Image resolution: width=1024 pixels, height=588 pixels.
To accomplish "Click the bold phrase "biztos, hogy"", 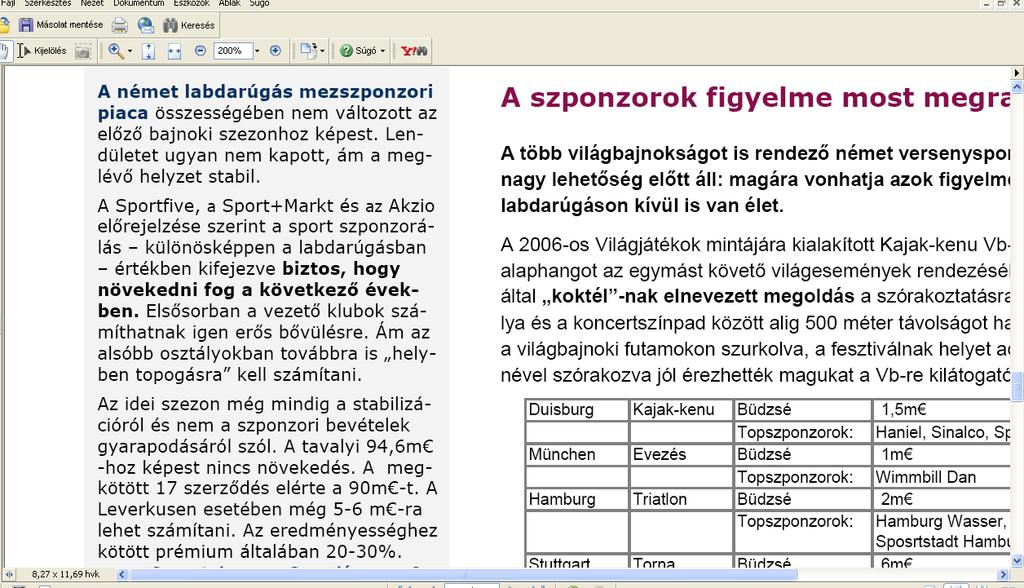I will 341,269.
